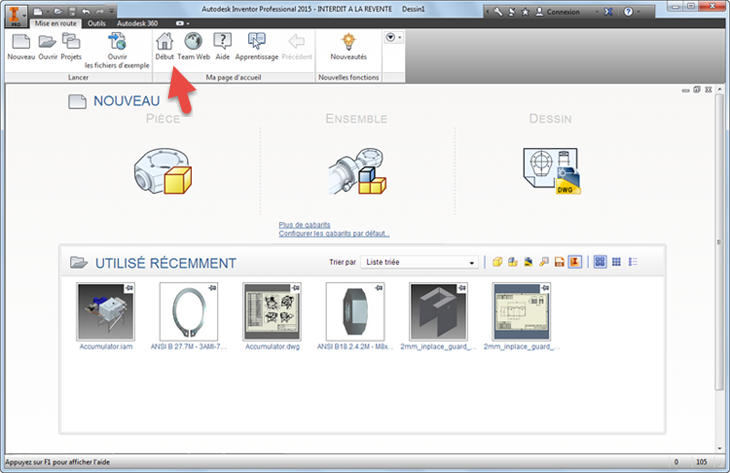Toggle the orange file-type filter icon
Image resolution: width=730 pixels, height=473 pixels.
pos(559,262)
